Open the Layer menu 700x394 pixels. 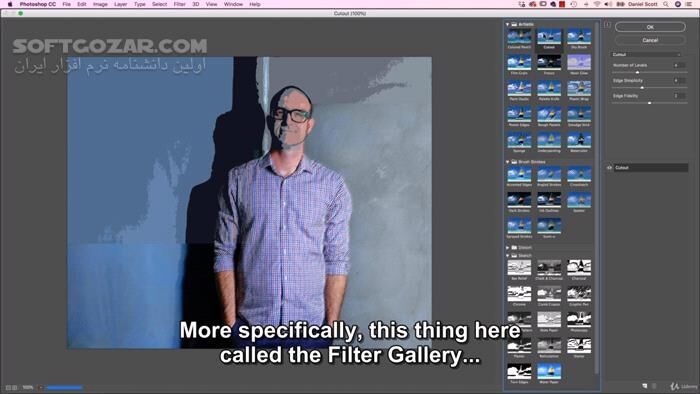(121, 4)
